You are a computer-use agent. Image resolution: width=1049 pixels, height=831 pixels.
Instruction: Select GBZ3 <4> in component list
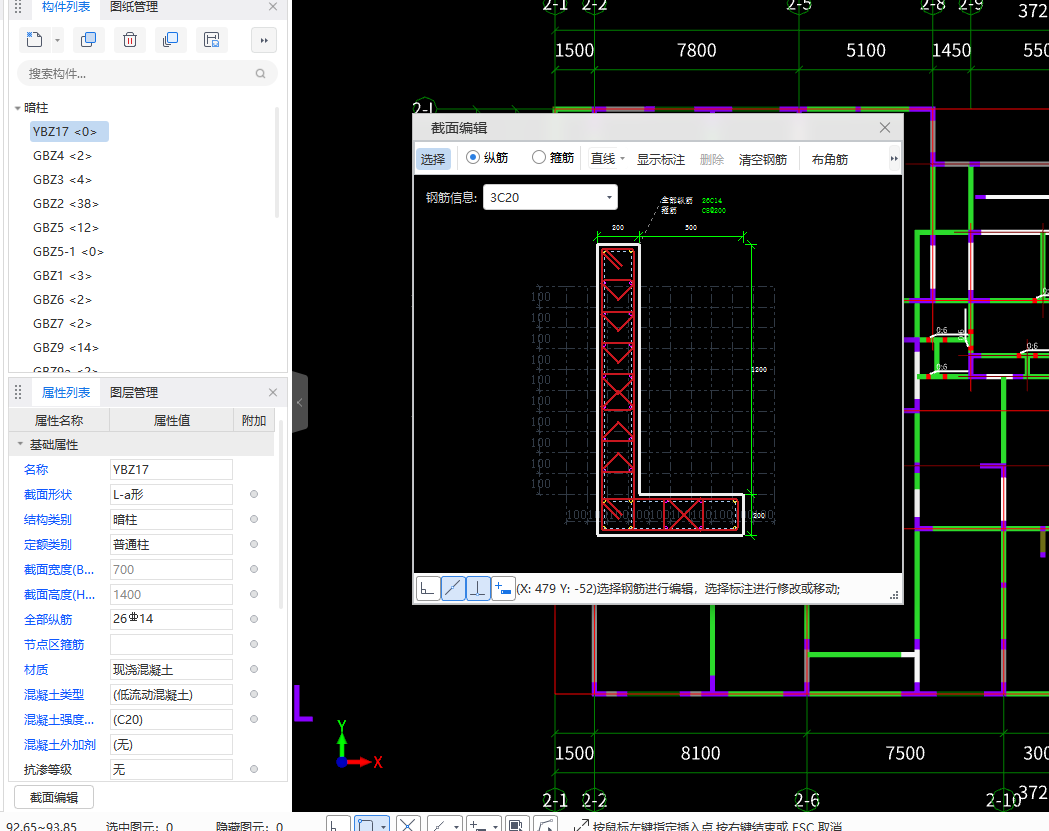pos(62,180)
